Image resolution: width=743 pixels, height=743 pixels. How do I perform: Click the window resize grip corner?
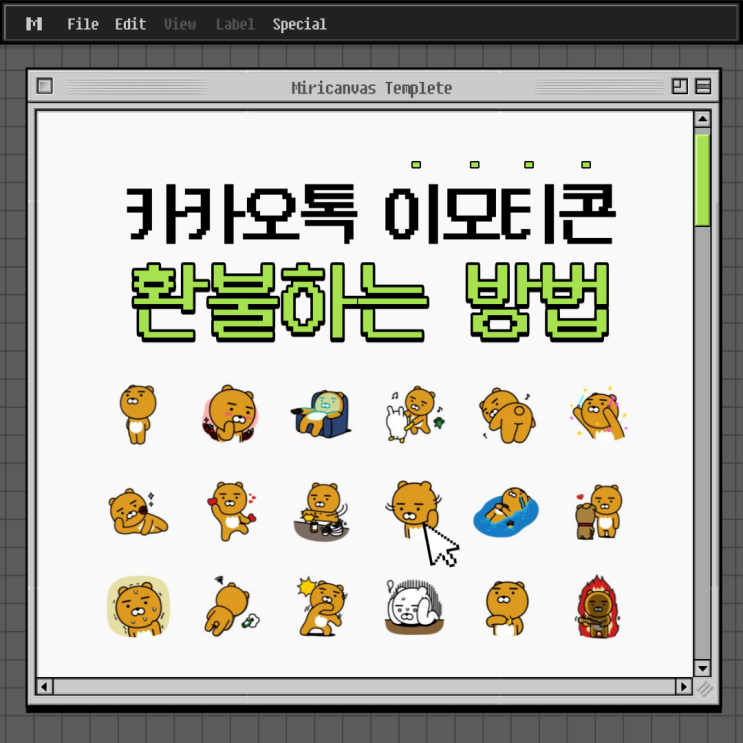click(x=705, y=689)
